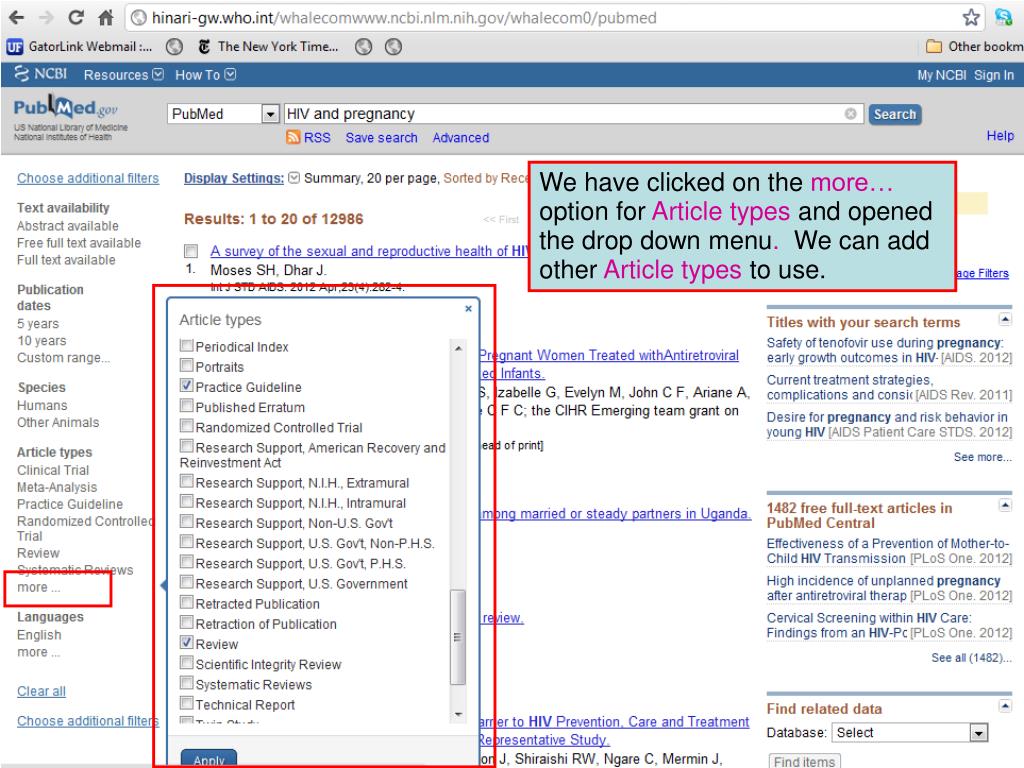Collapse Titles with your search terms panel
The height and width of the screenshot is (768, 1024).
[x=1005, y=319]
